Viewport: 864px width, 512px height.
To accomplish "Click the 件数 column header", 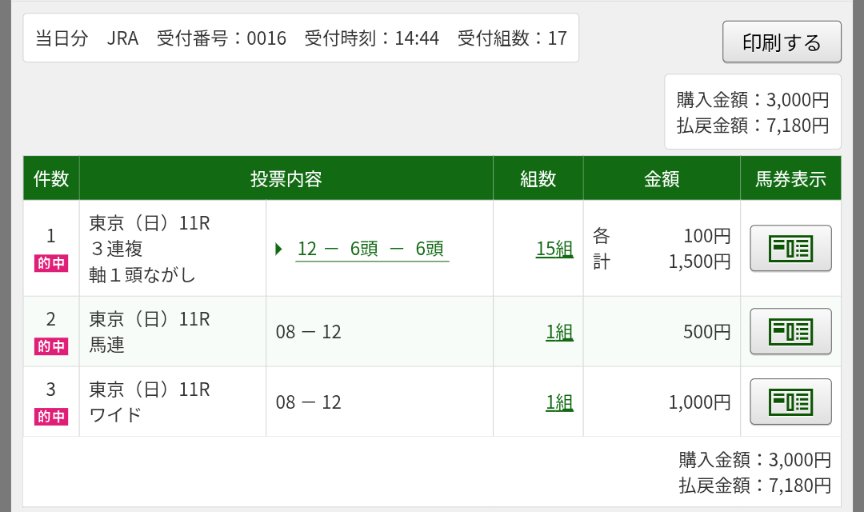I will pyautogui.click(x=51, y=179).
